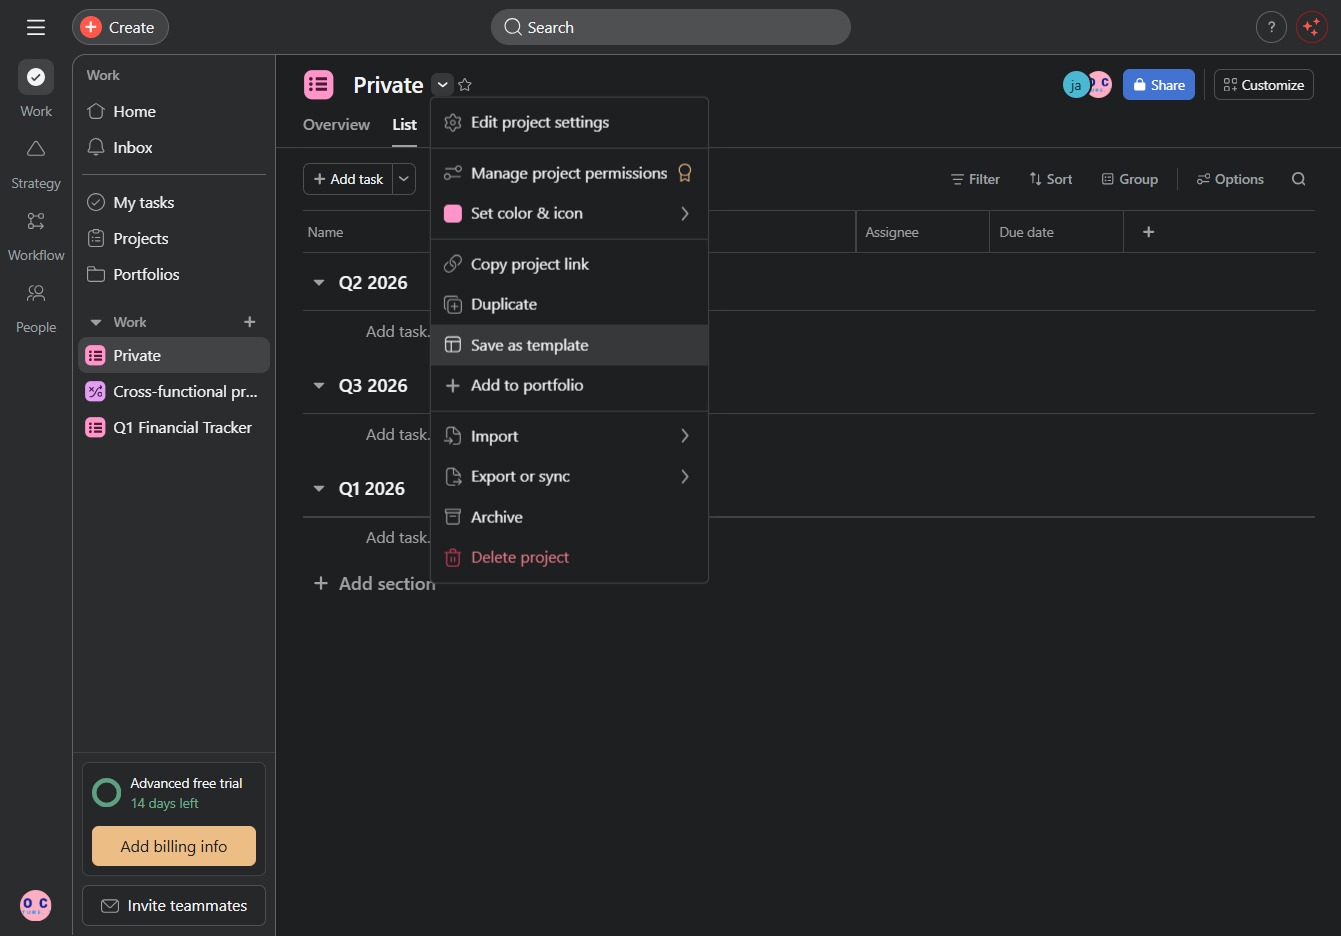Screen dimensions: 1341x936
Task: Open Q1 Financial Tracker project
Action: click(174, 428)
